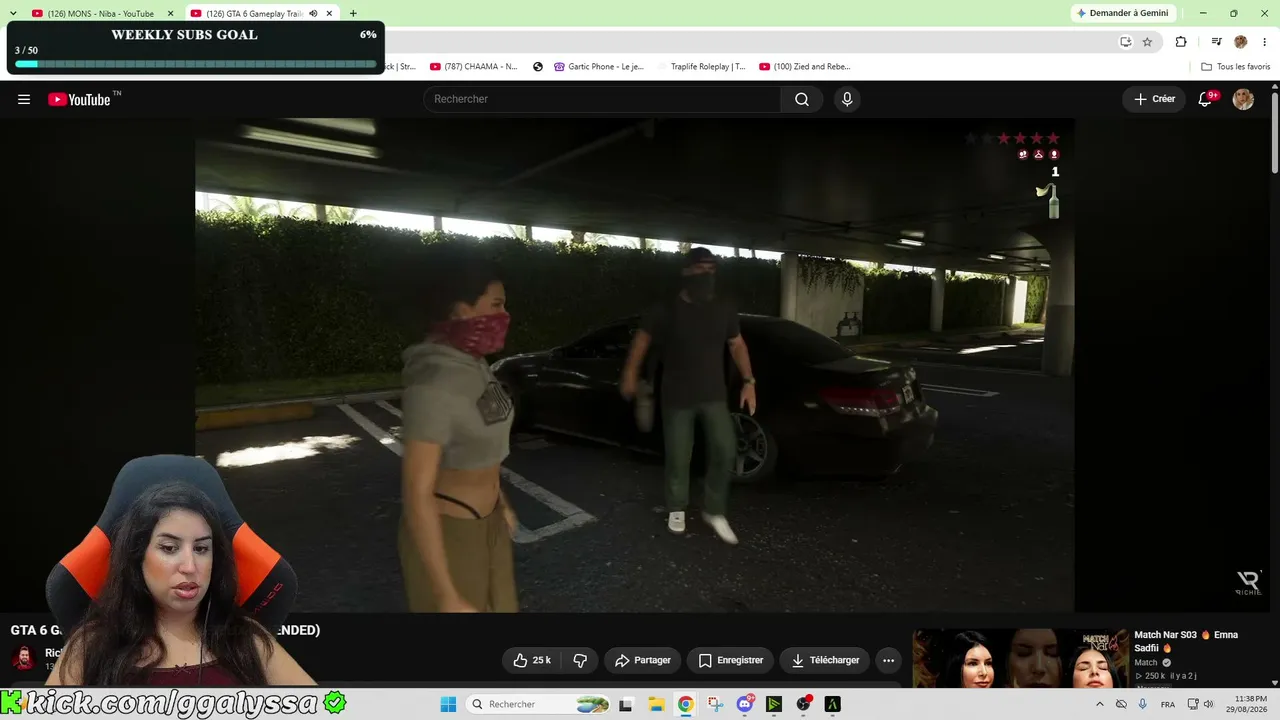Viewport: 1280px width, 720px height.
Task: Open the Traplife Roleplay bookmark
Action: click(700, 67)
